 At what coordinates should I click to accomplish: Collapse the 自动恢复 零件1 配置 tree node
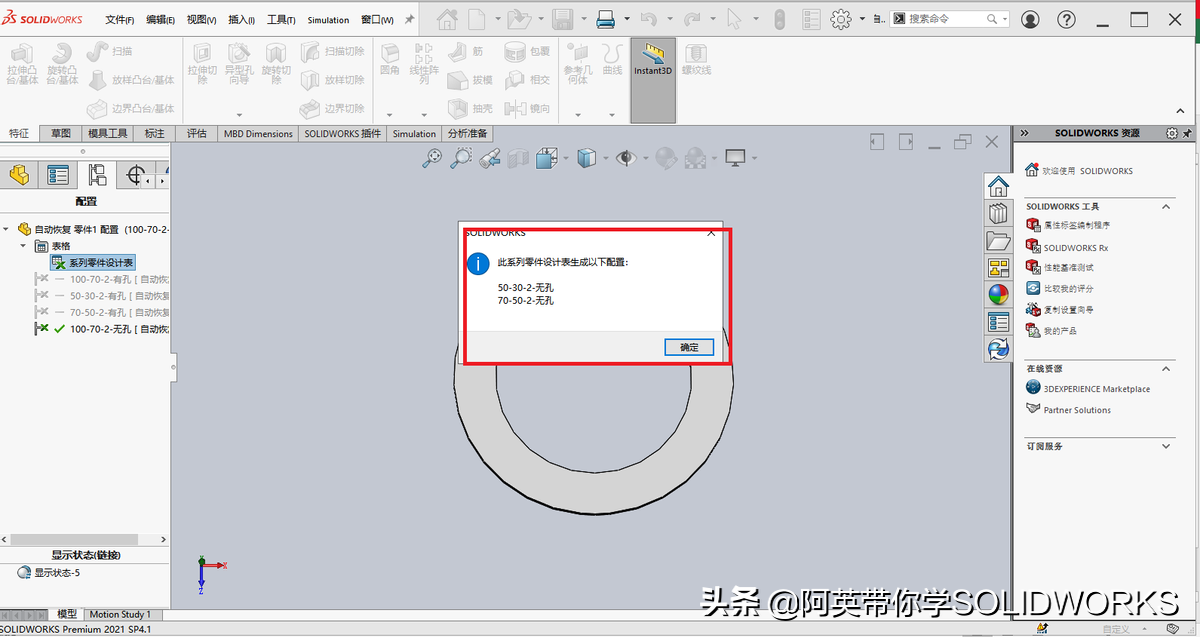click(x=7, y=229)
